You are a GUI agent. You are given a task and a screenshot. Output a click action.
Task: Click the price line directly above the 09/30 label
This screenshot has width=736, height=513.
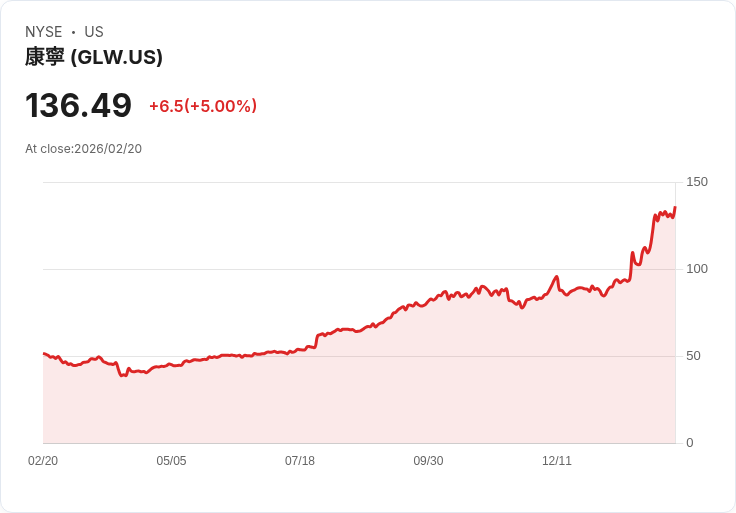click(428, 300)
